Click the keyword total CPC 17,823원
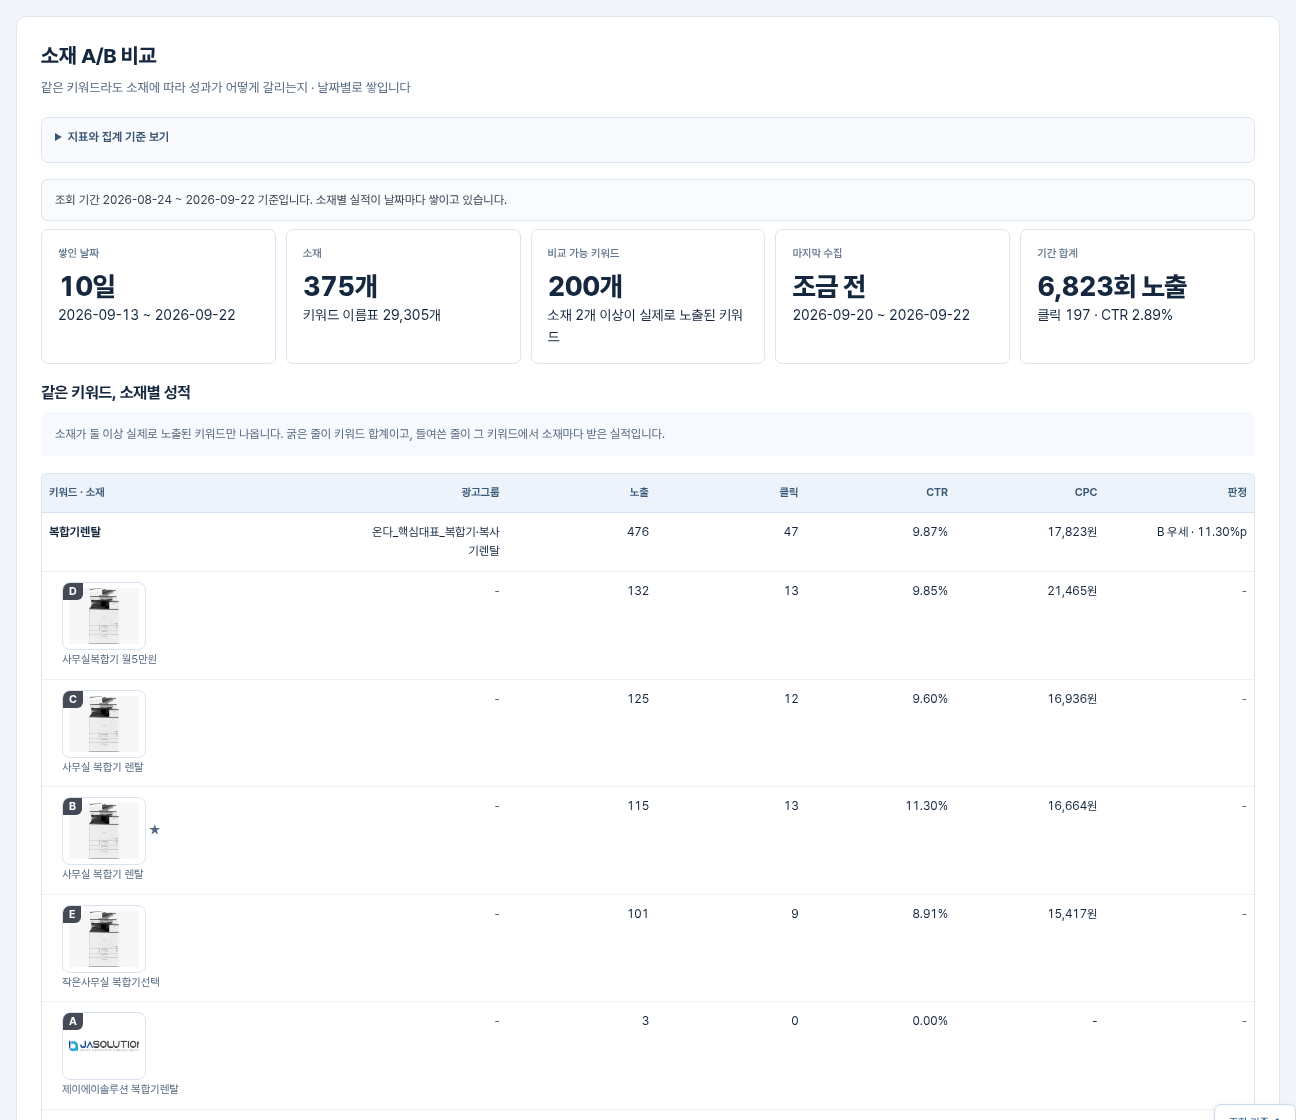 1072,532
